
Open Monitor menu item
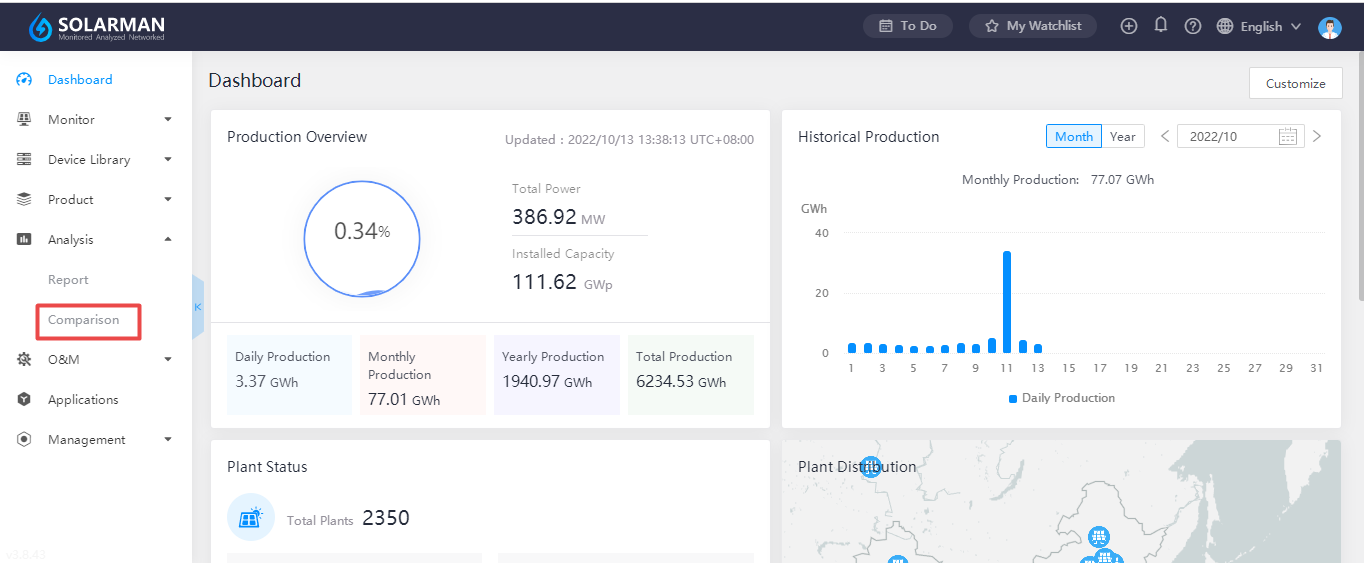[x=71, y=119]
